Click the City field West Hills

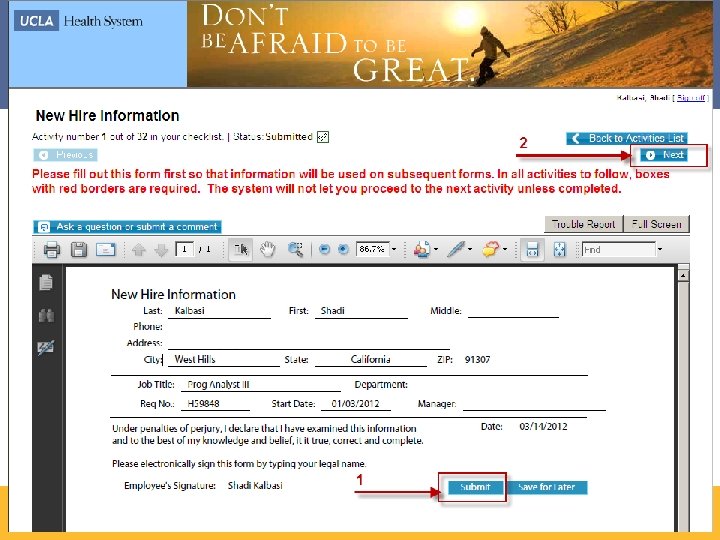coord(224,360)
